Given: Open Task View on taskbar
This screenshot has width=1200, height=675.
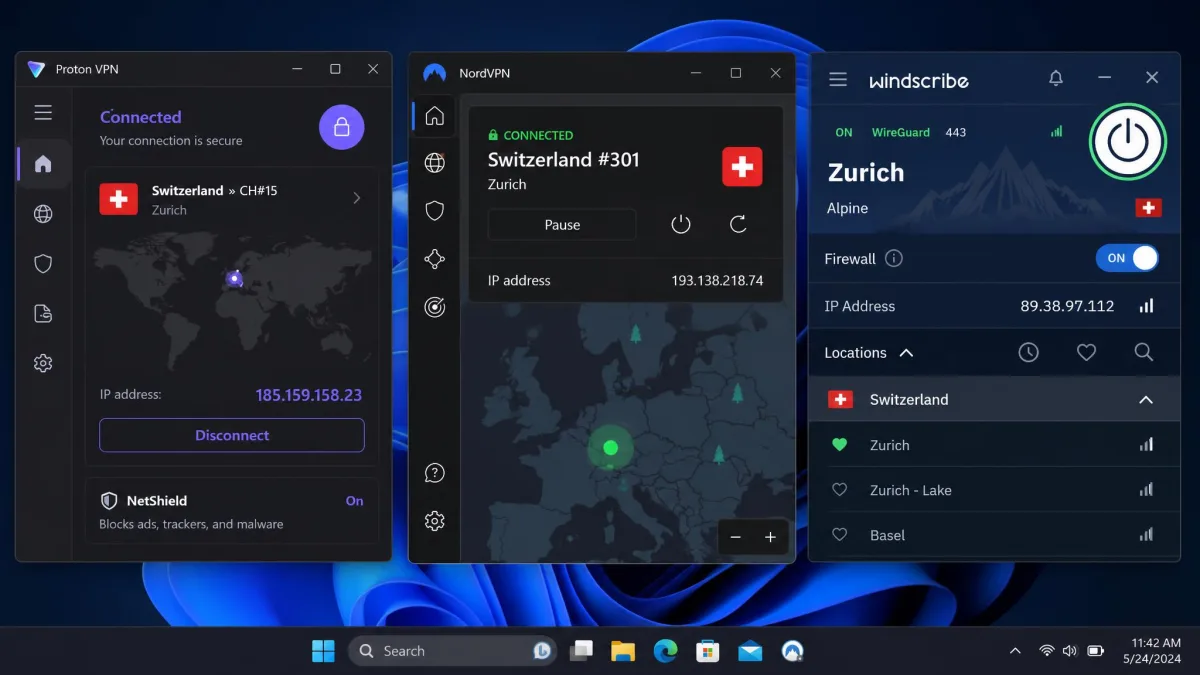Looking at the screenshot, I should tap(581, 651).
